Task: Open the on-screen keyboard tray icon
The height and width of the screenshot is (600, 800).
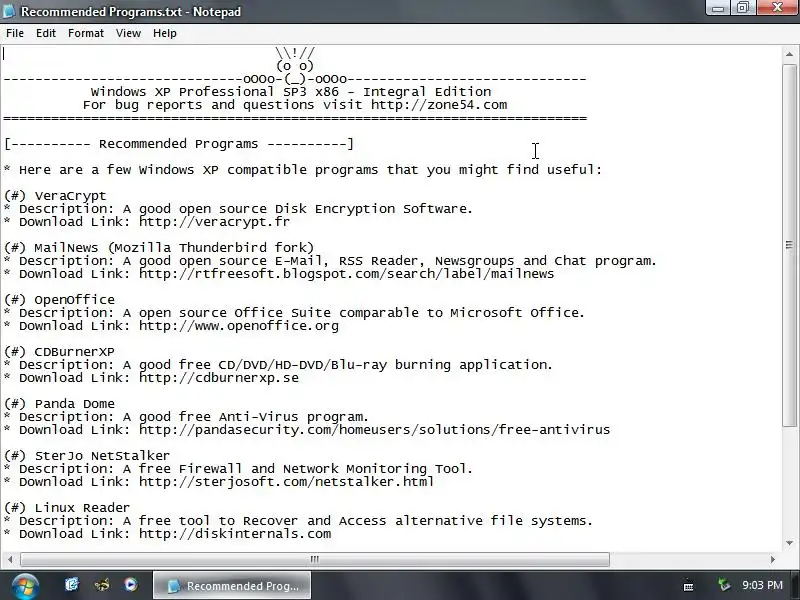Action: [688, 586]
